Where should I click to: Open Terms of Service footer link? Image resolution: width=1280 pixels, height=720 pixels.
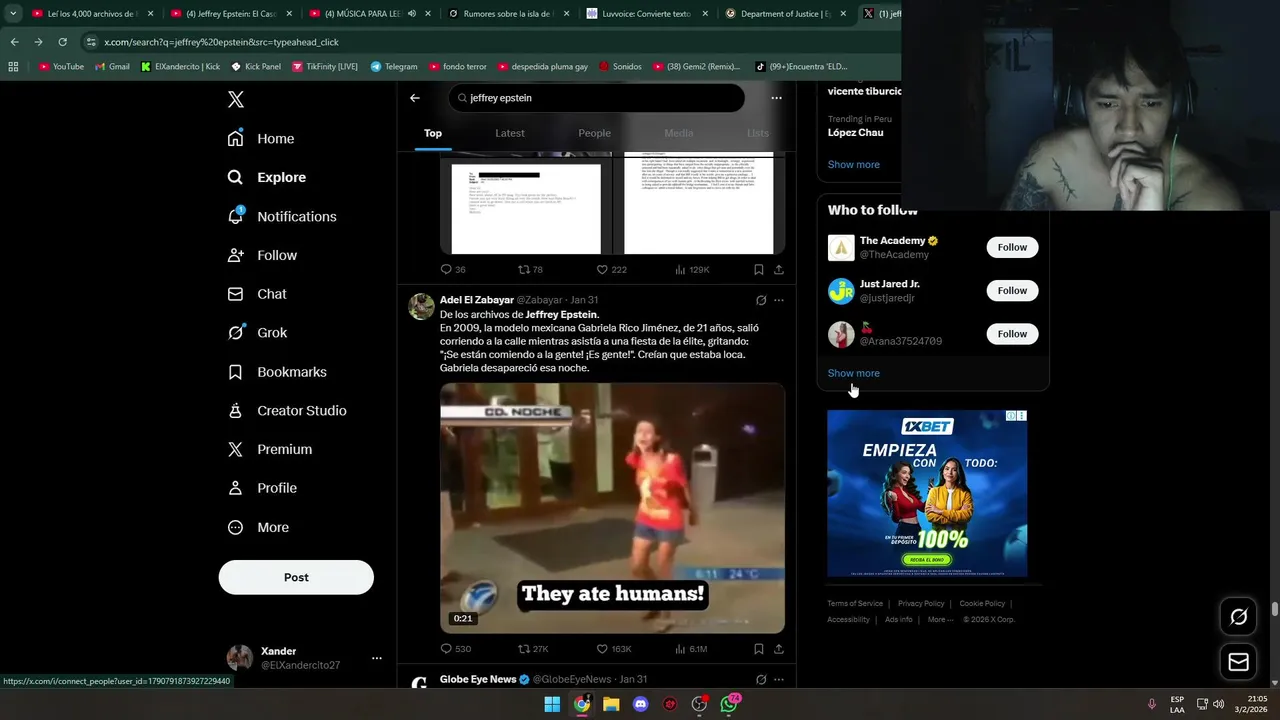click(x=855, y=604)
